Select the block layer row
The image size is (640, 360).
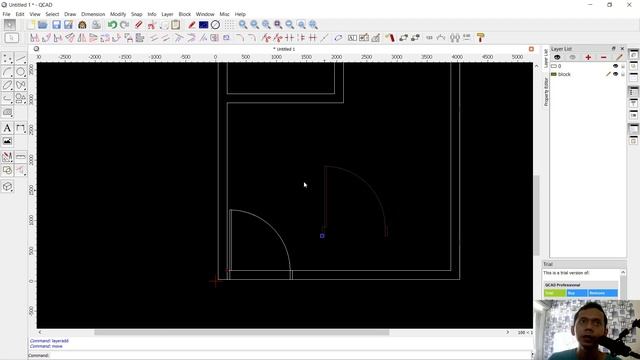pyautogui.click(x=588, y=74)
